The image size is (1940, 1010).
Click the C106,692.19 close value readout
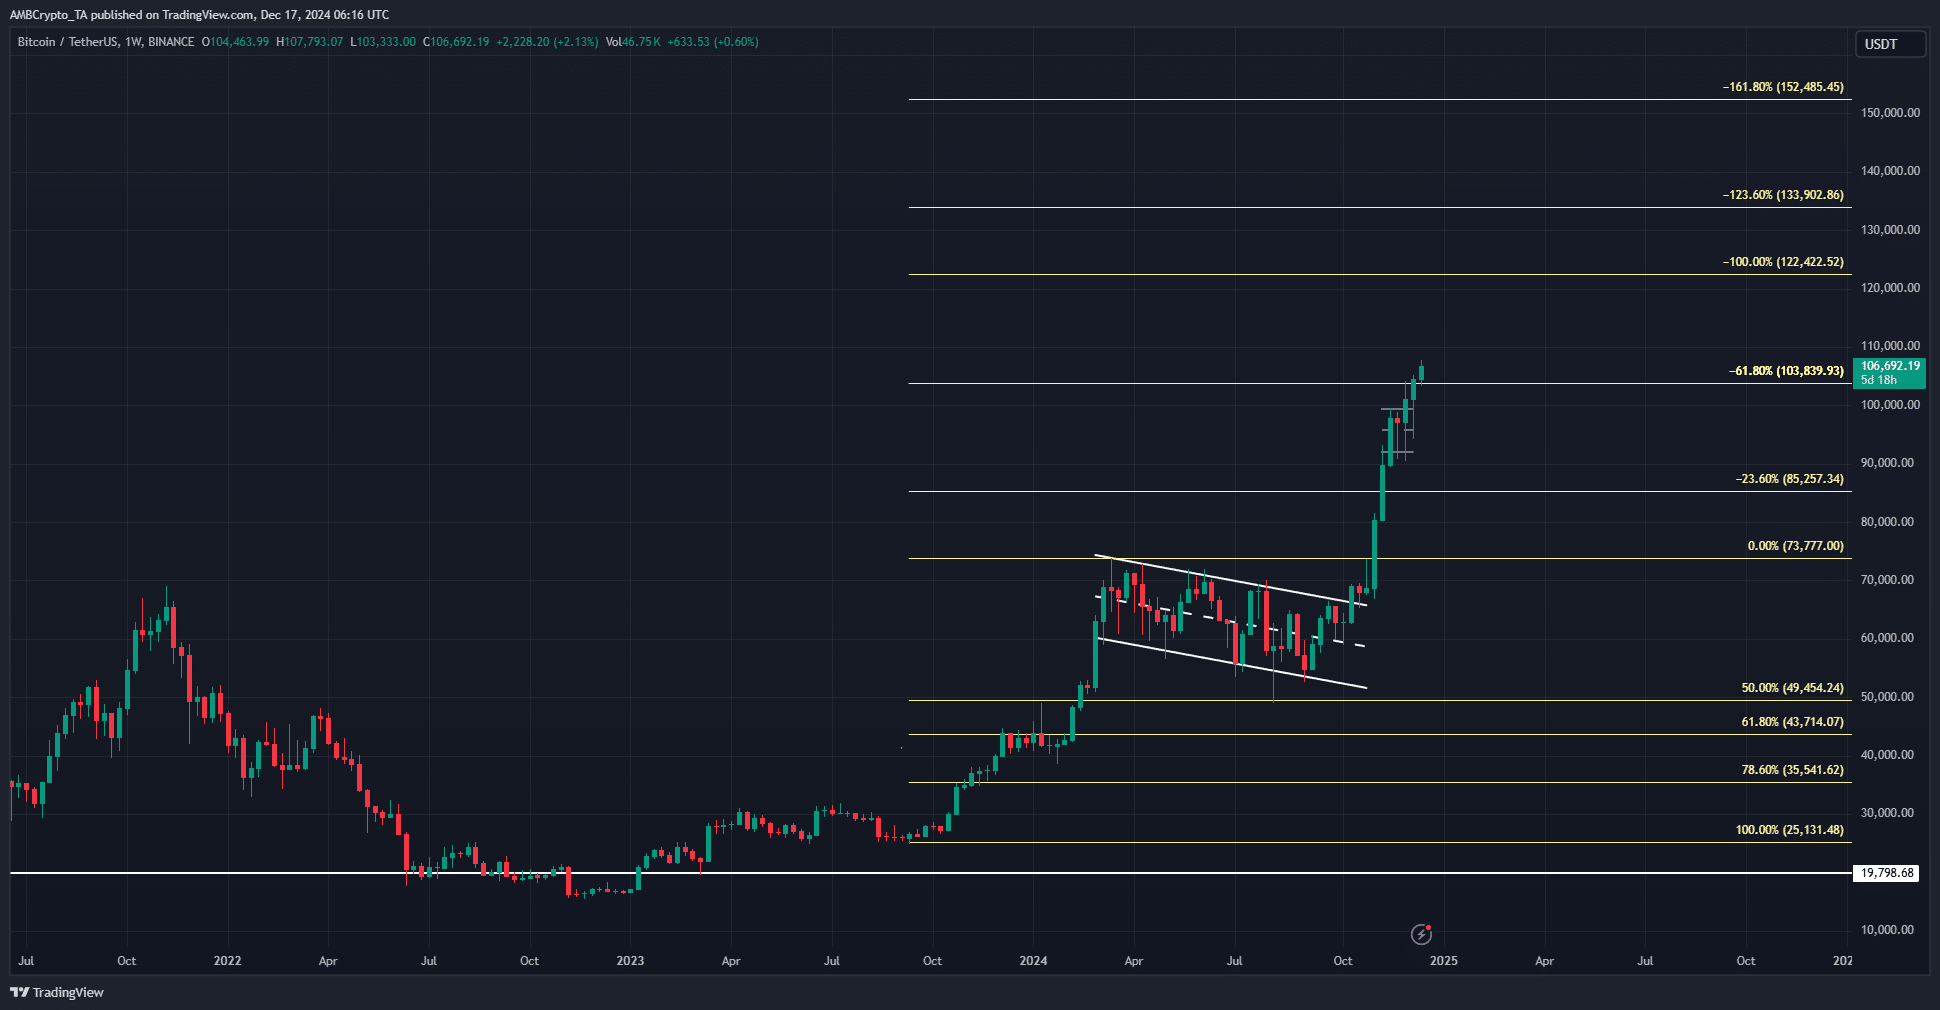456,42
